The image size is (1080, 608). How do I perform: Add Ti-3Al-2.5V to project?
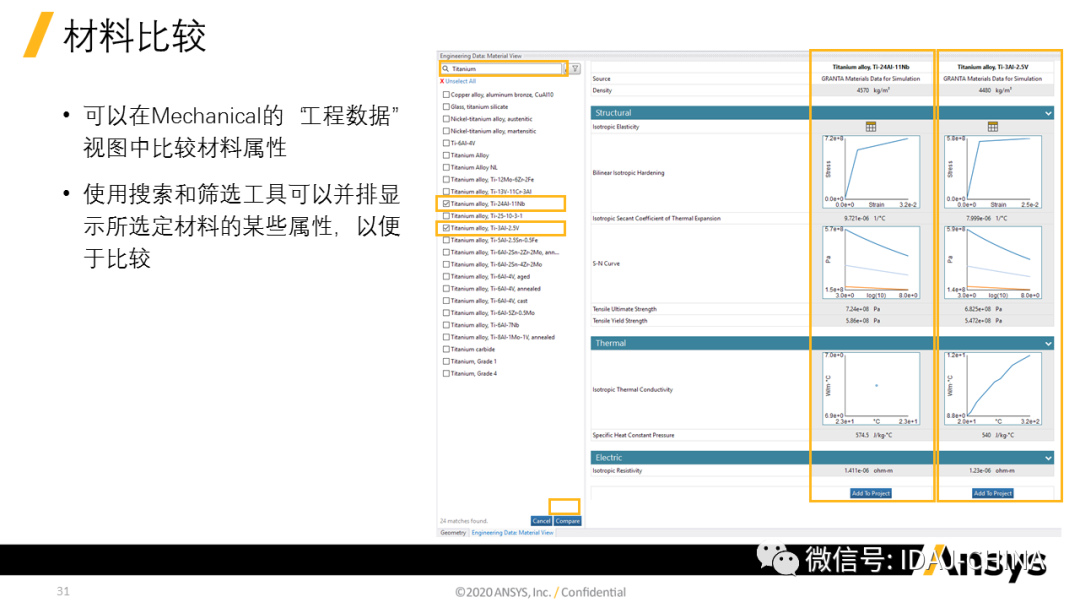[993, 494]
